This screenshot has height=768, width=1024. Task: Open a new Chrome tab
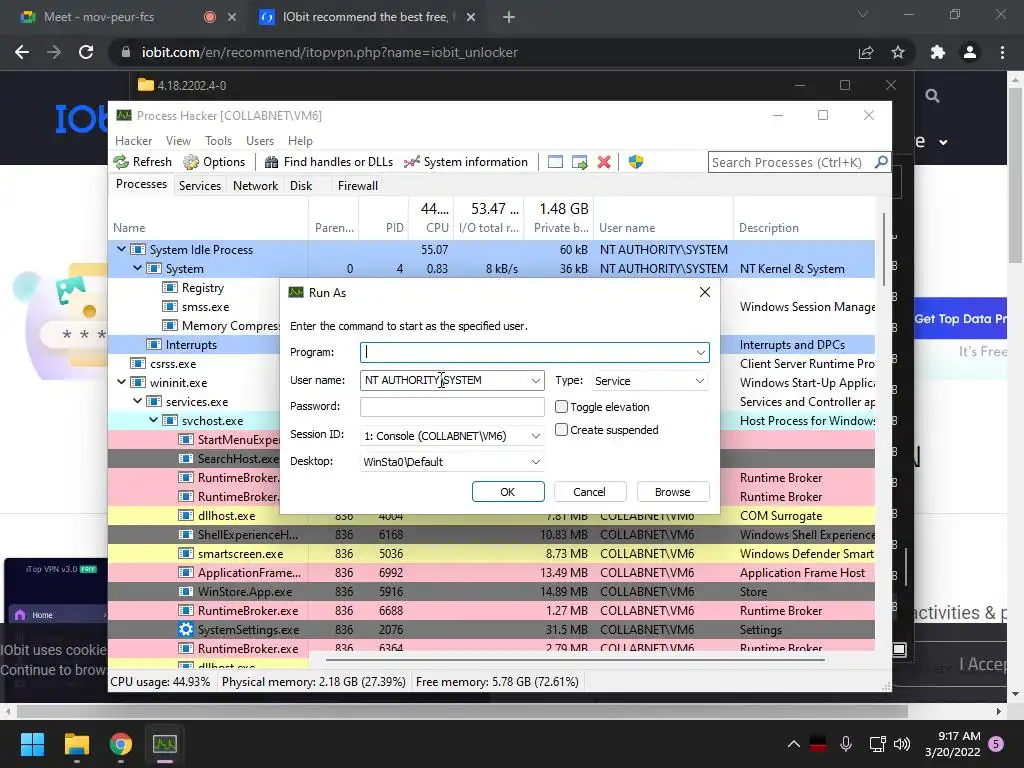[x=509, y=18]
